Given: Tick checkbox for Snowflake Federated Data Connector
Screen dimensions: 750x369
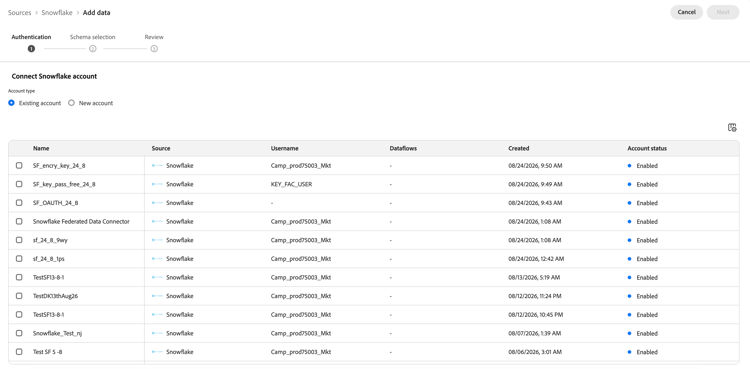Looking at the screenshot, I should coord(19,222).
